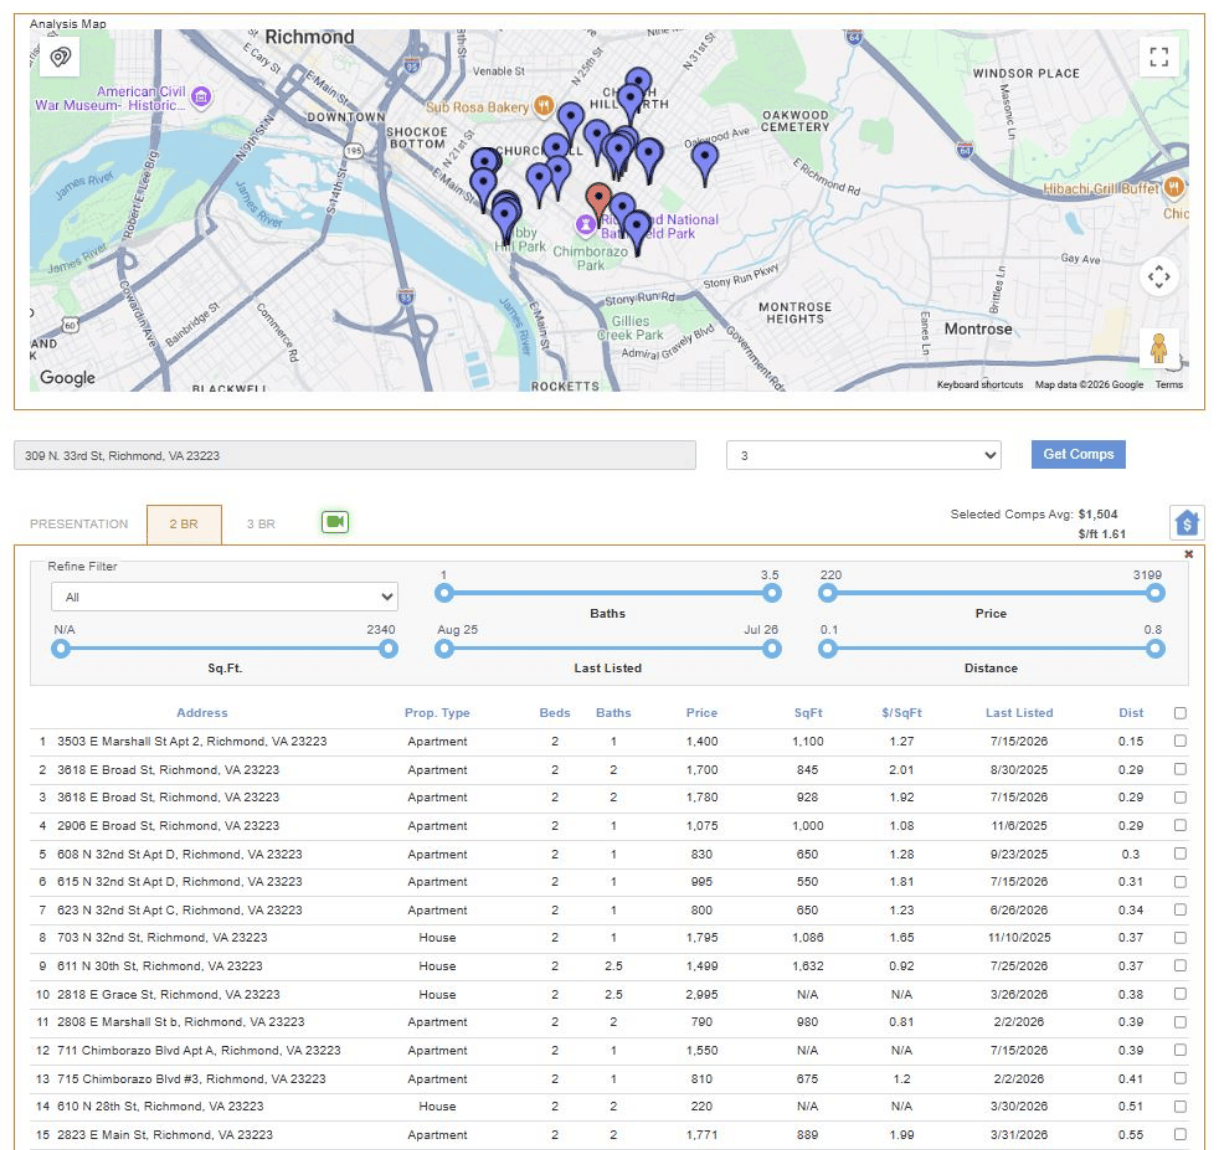
Task: Click address 611 N 30th St row
Action: pos(160,966)
